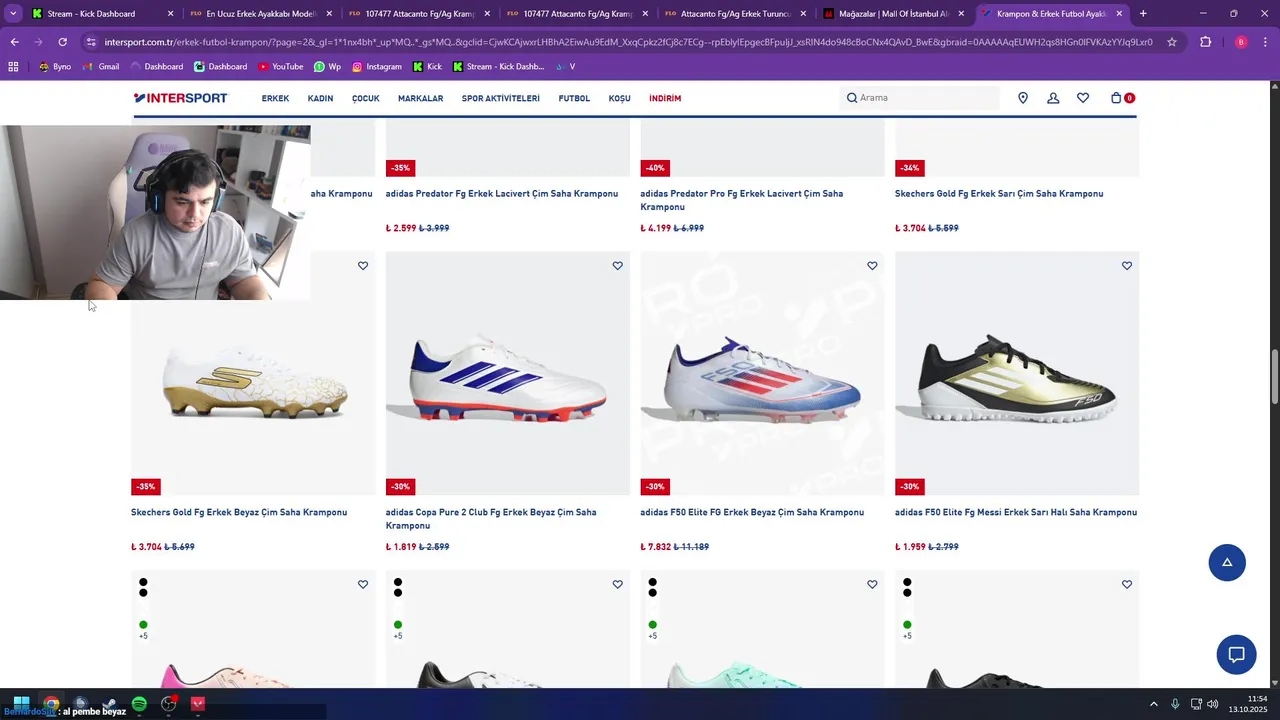
Task: Reload the Intersport page
Action: (62, 42)
